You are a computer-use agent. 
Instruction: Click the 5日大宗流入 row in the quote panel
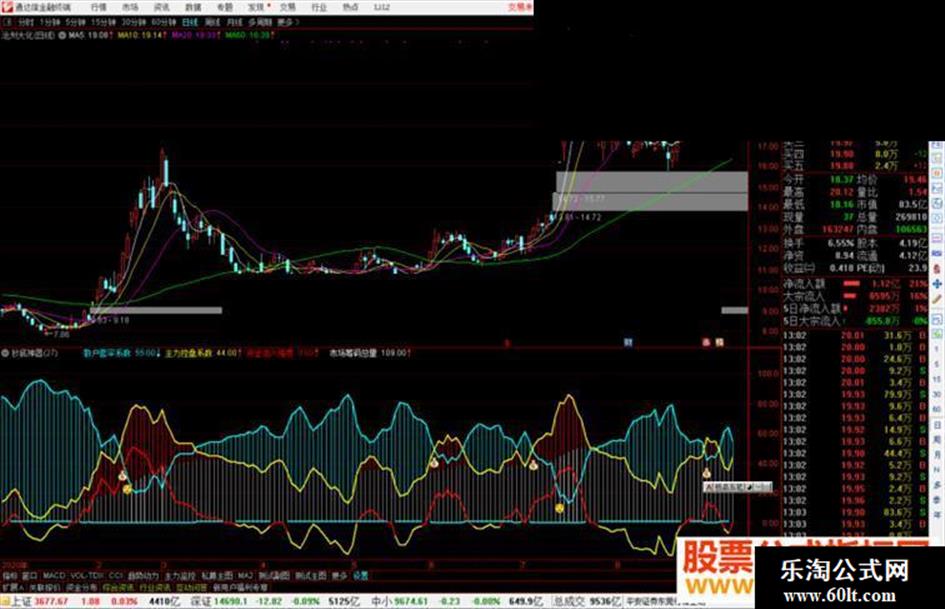coord(855,321)
